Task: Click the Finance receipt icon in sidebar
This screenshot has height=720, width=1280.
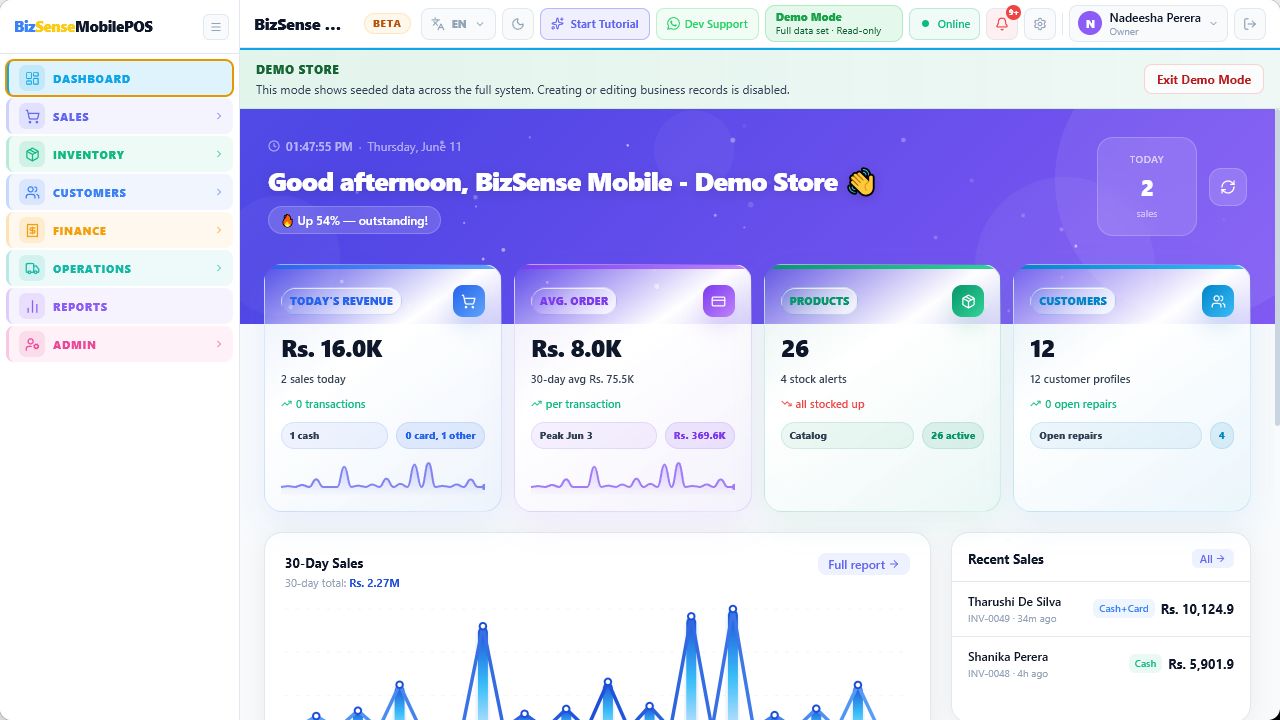Action: (x=32, y=231)
